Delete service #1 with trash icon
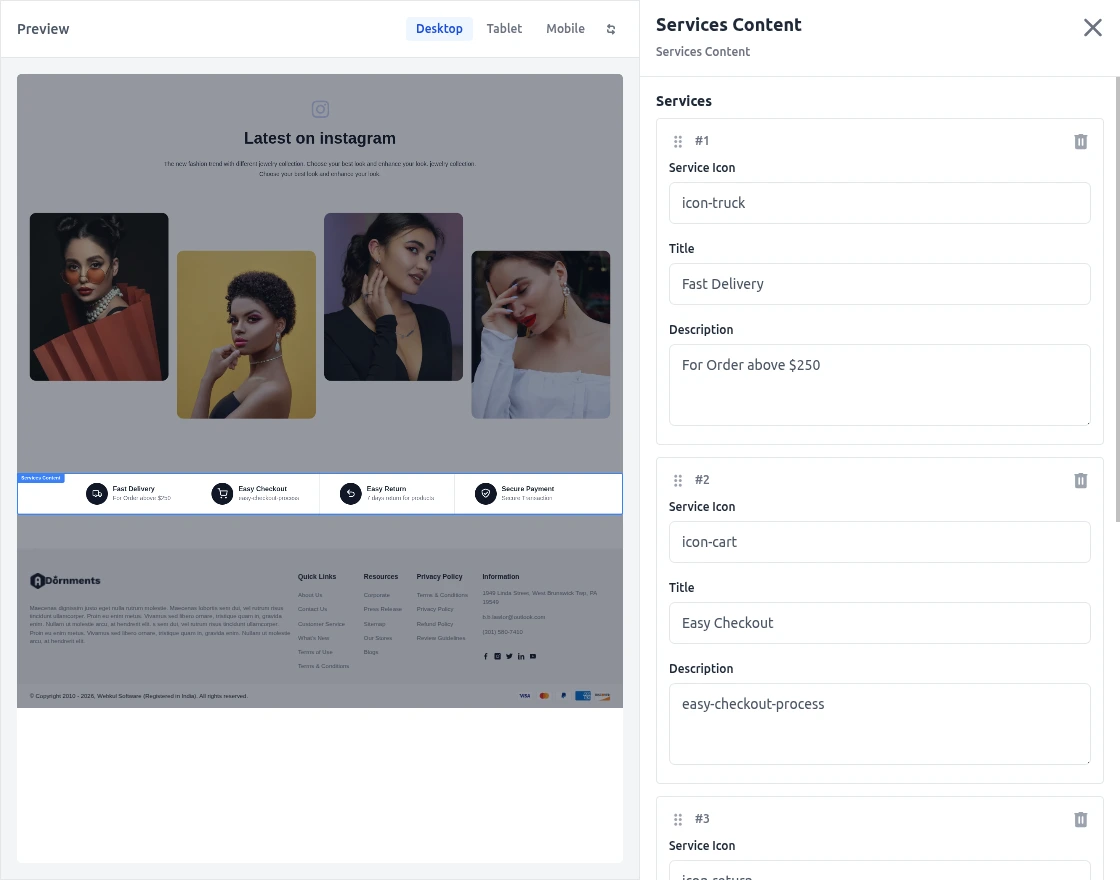Viewport: 1120px width, 880px height. pyautogui.click(x=1081, y=141)
